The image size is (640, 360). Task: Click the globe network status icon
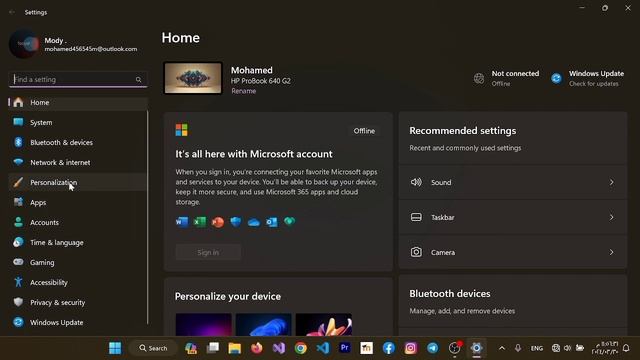(x=479, y=78)
